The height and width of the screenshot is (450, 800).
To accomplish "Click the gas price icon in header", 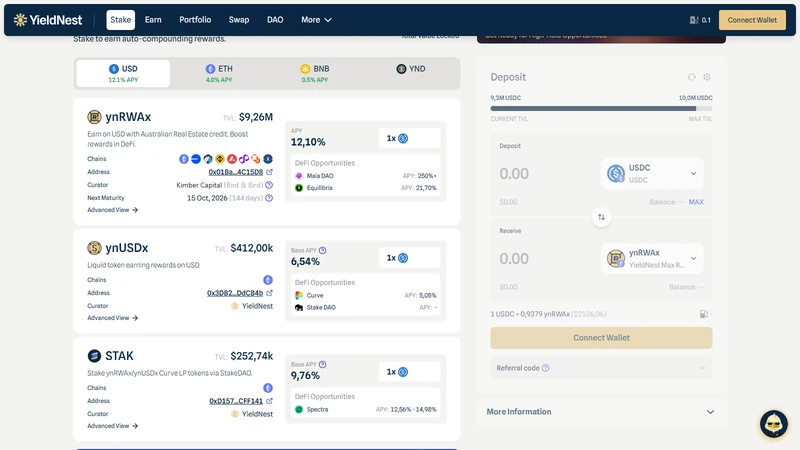I will (694, 20).
